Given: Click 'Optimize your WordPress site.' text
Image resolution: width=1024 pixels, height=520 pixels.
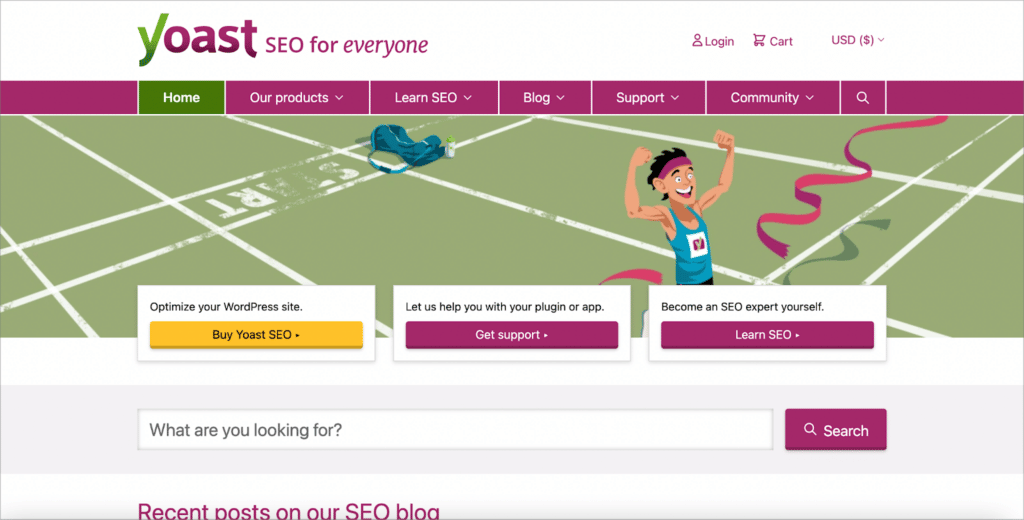Looking at the screenshot, I should tap(226, 306).
